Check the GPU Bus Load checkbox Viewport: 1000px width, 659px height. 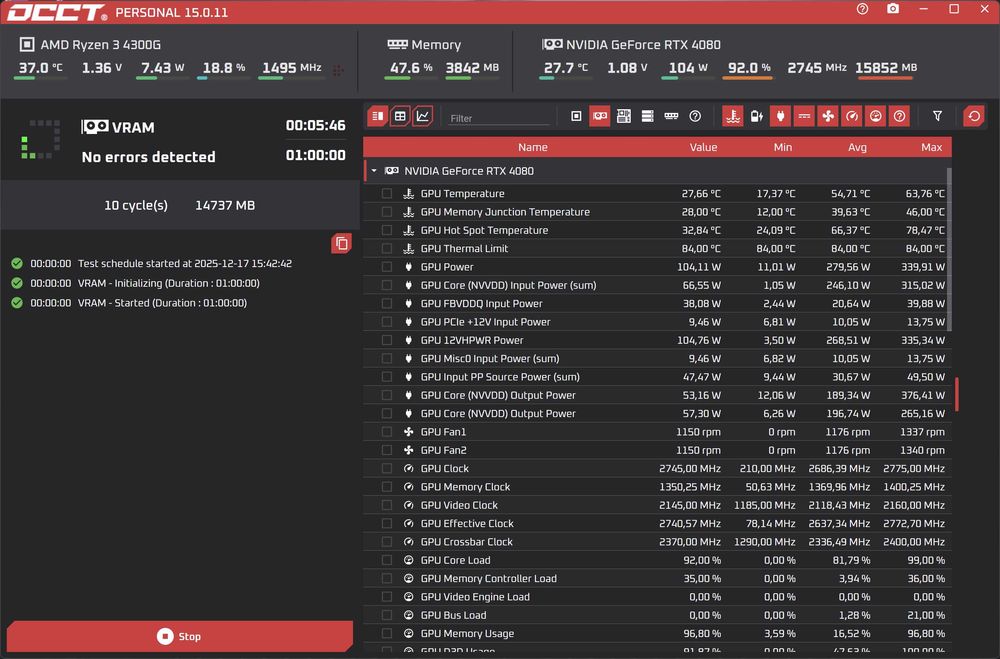(386, 615)
